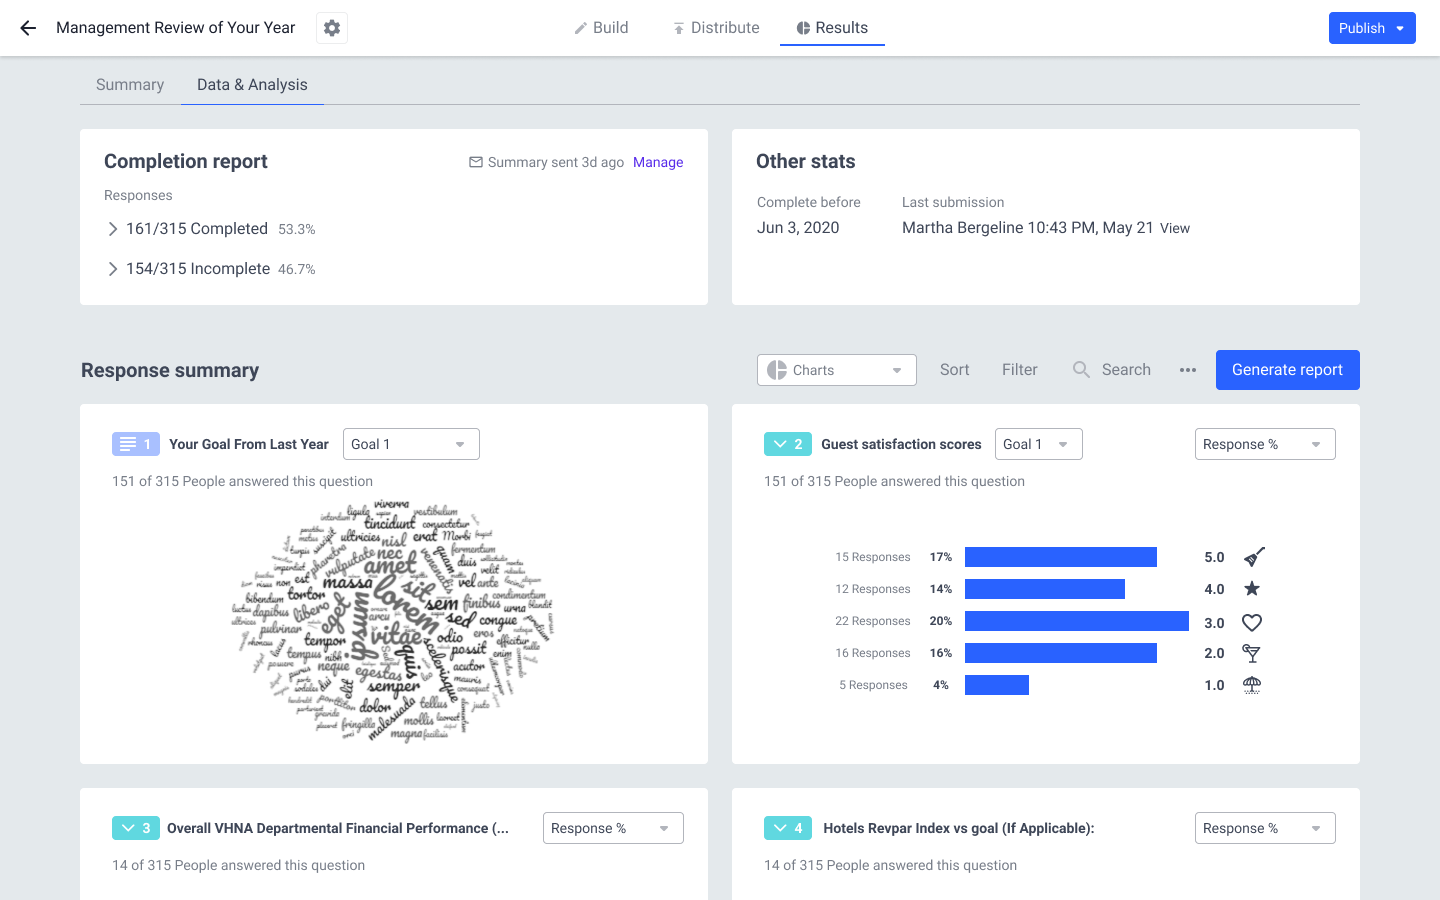The height and width of the screenshot is (900, 1440).
Task: Go to the Distribute tab
Action: [x=716, y=28]
